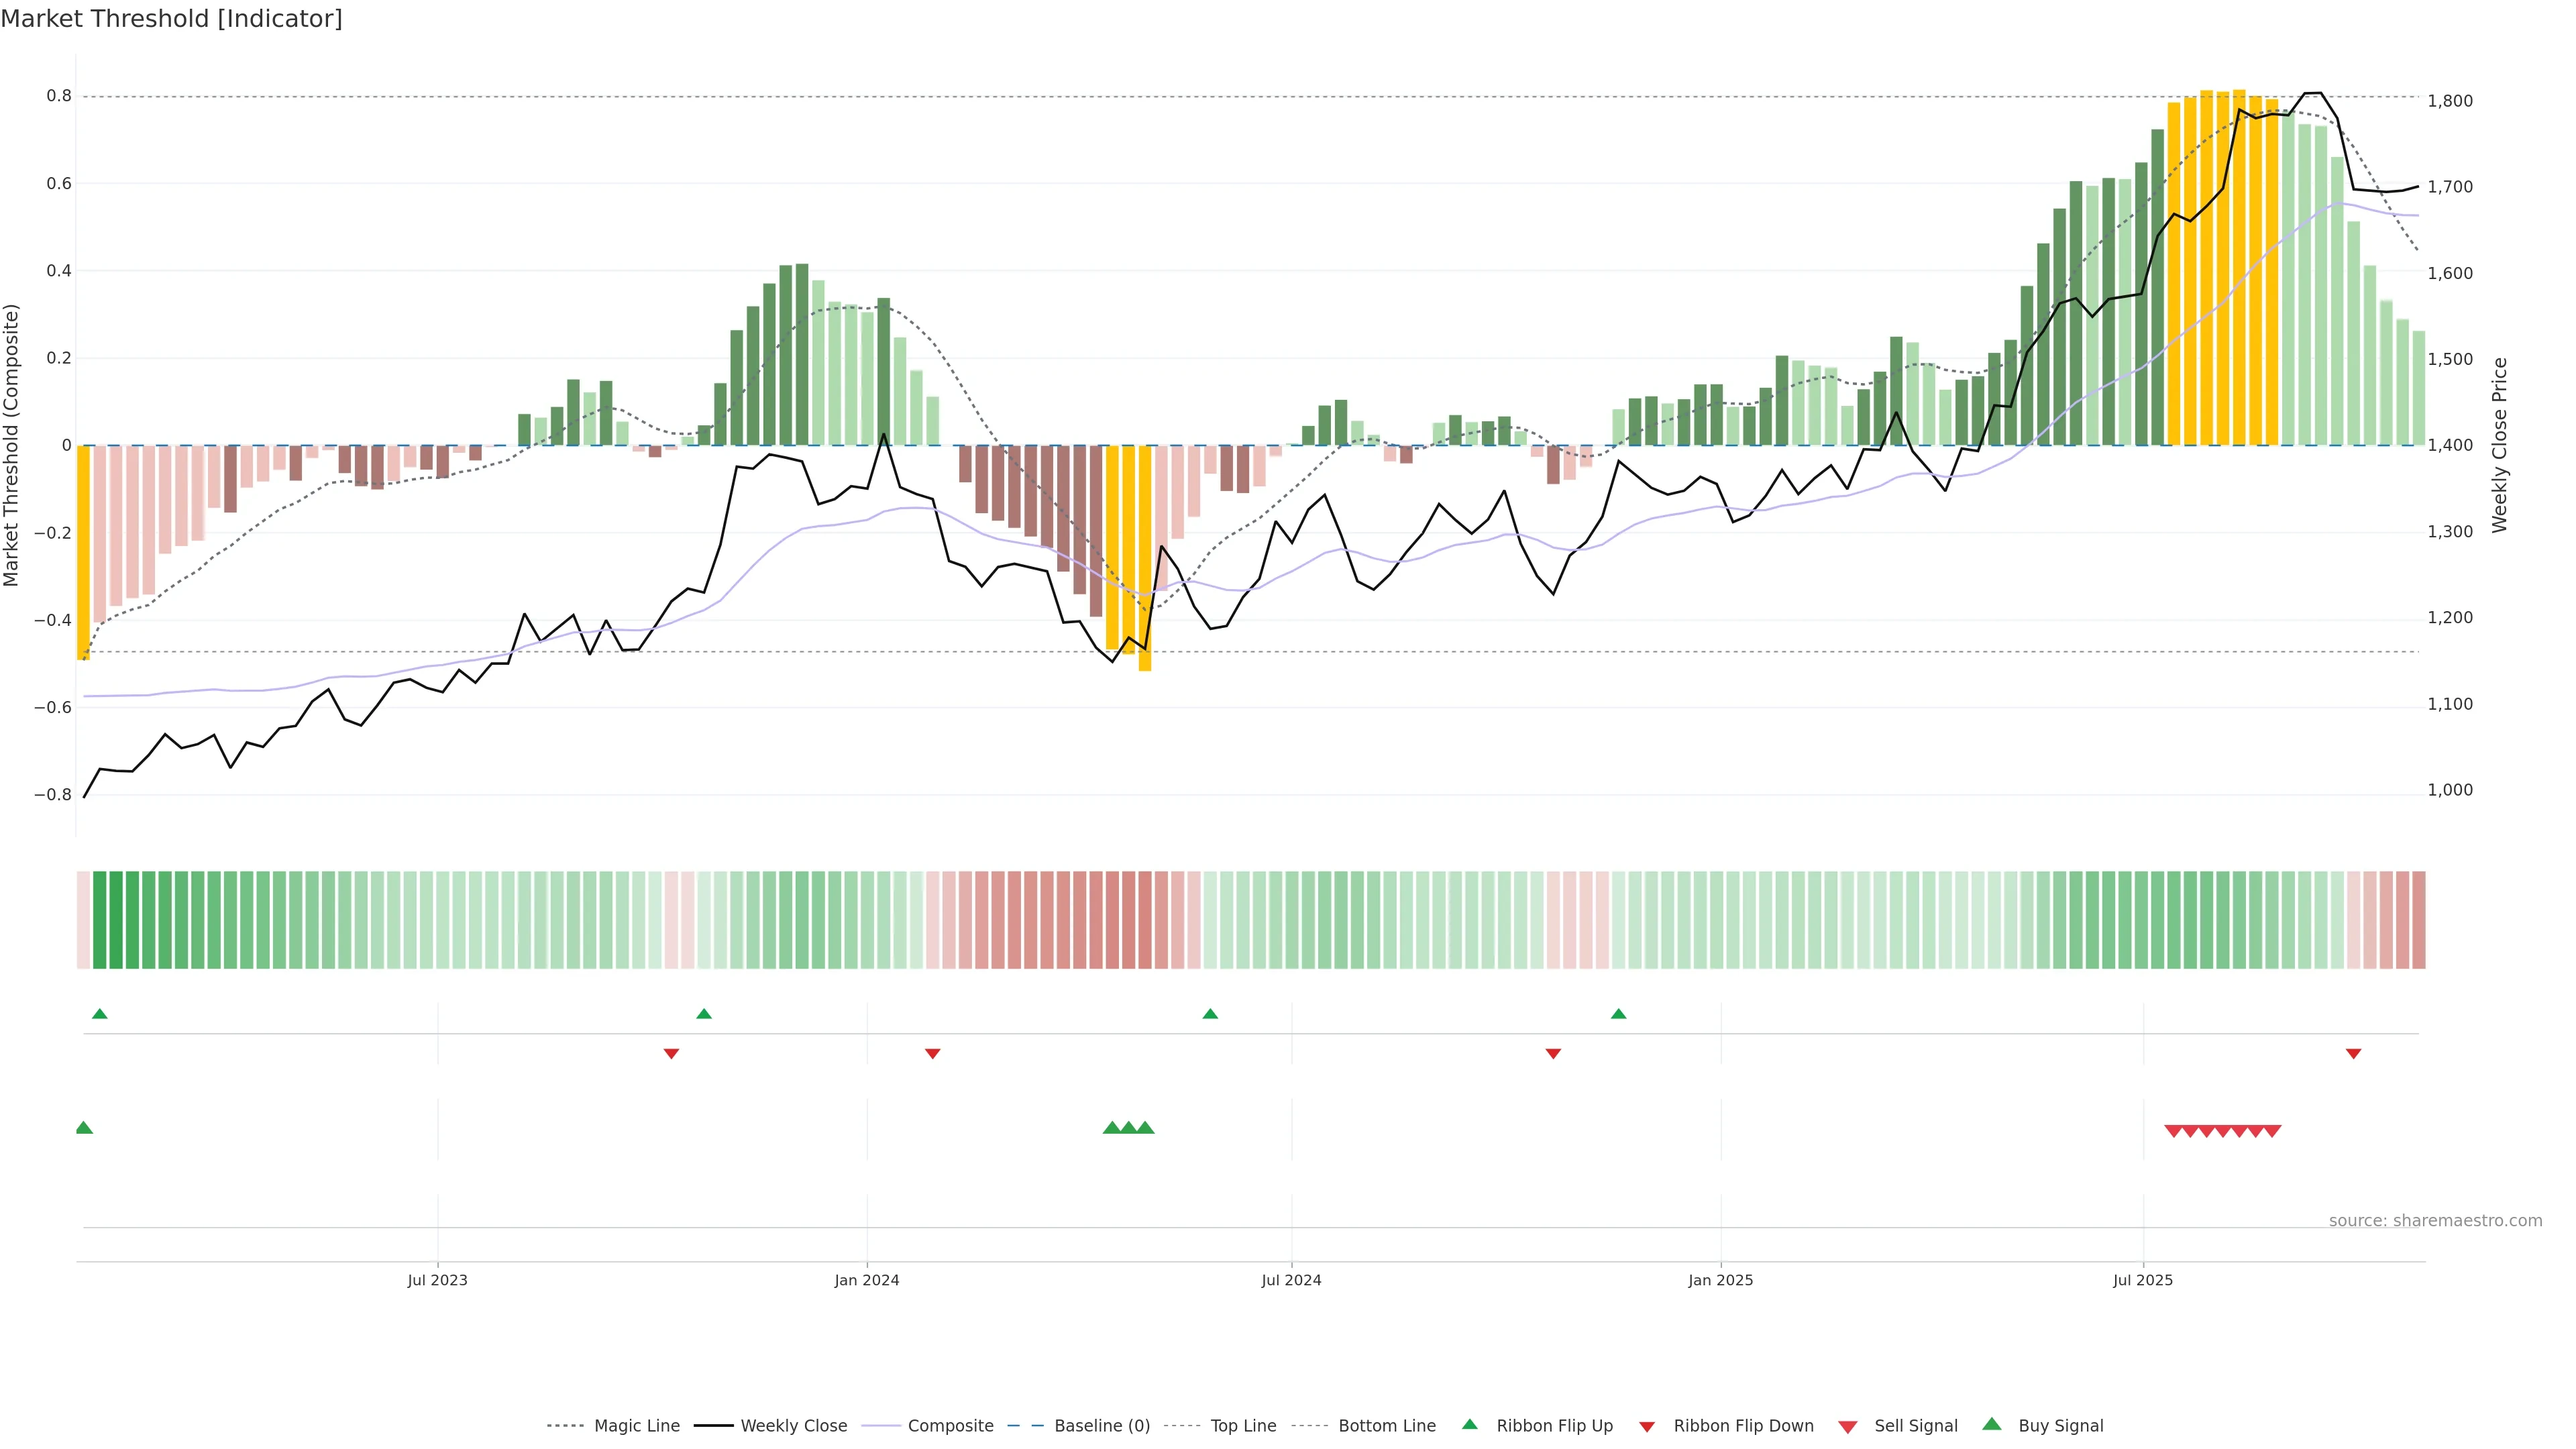Click the Ribbon Flip Up marker before Jul 2024
Image resolution: width=2576 pixels, height=1449 pixels.
1210,1014
